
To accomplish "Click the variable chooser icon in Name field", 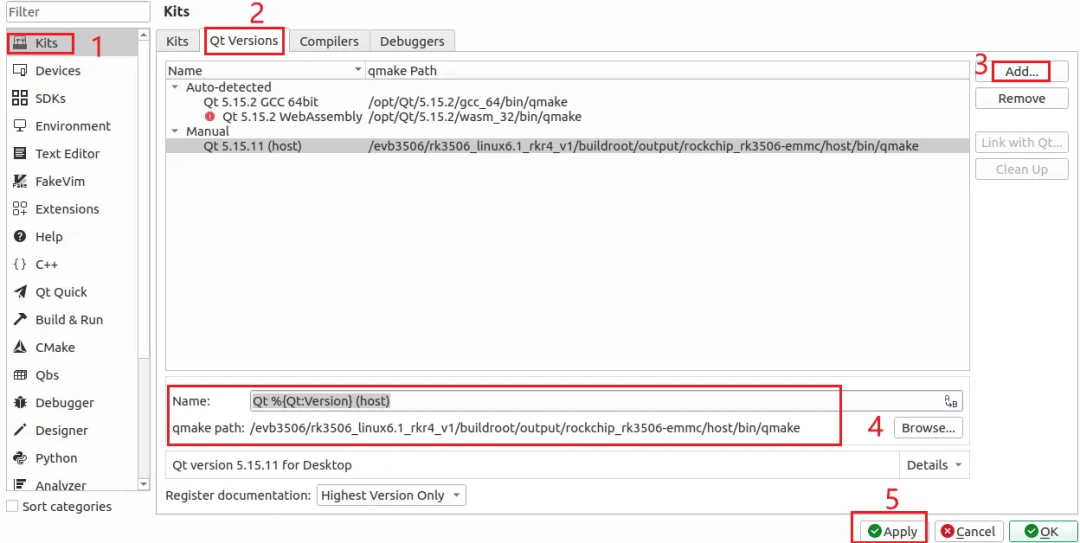I will click(x=951, y=402).
